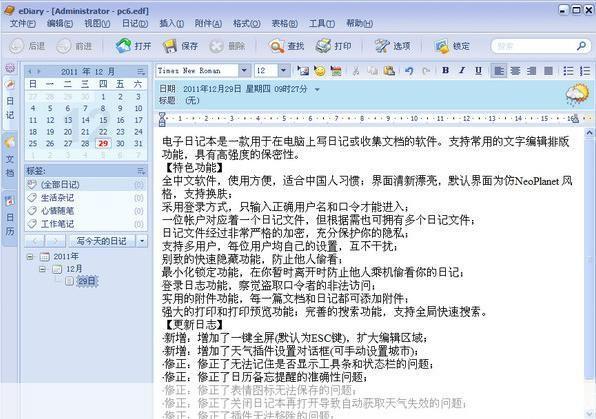Toggle bold formatting
The width and height of the screenshot is (596, 419).
pyautogui.click(x=445, y=70)
